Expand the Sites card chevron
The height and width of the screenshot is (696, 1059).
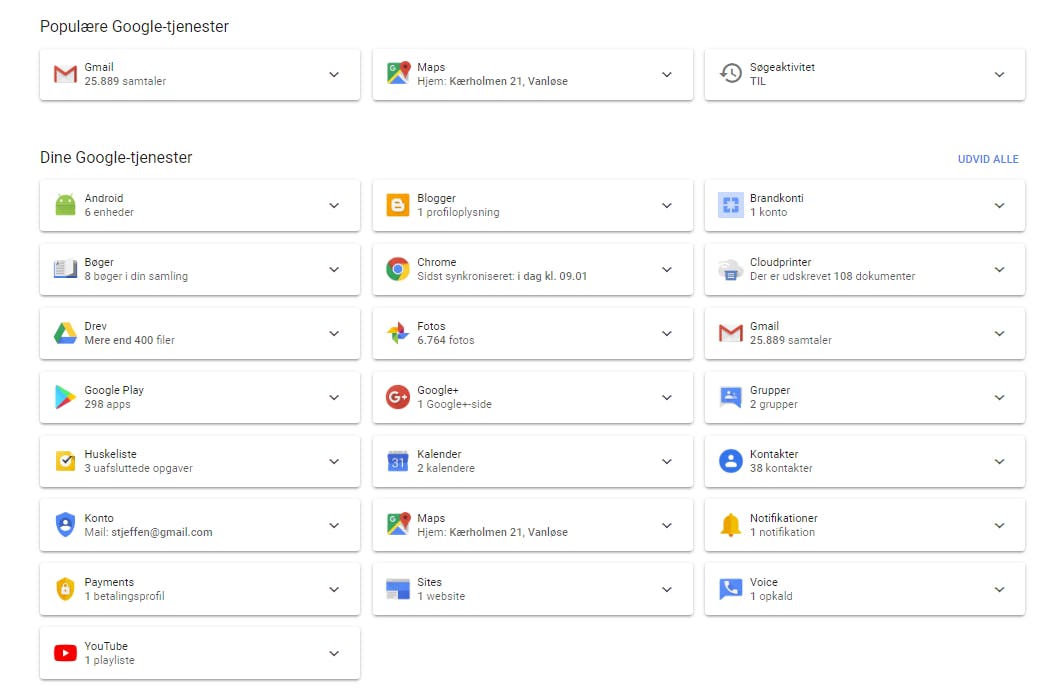667,589
